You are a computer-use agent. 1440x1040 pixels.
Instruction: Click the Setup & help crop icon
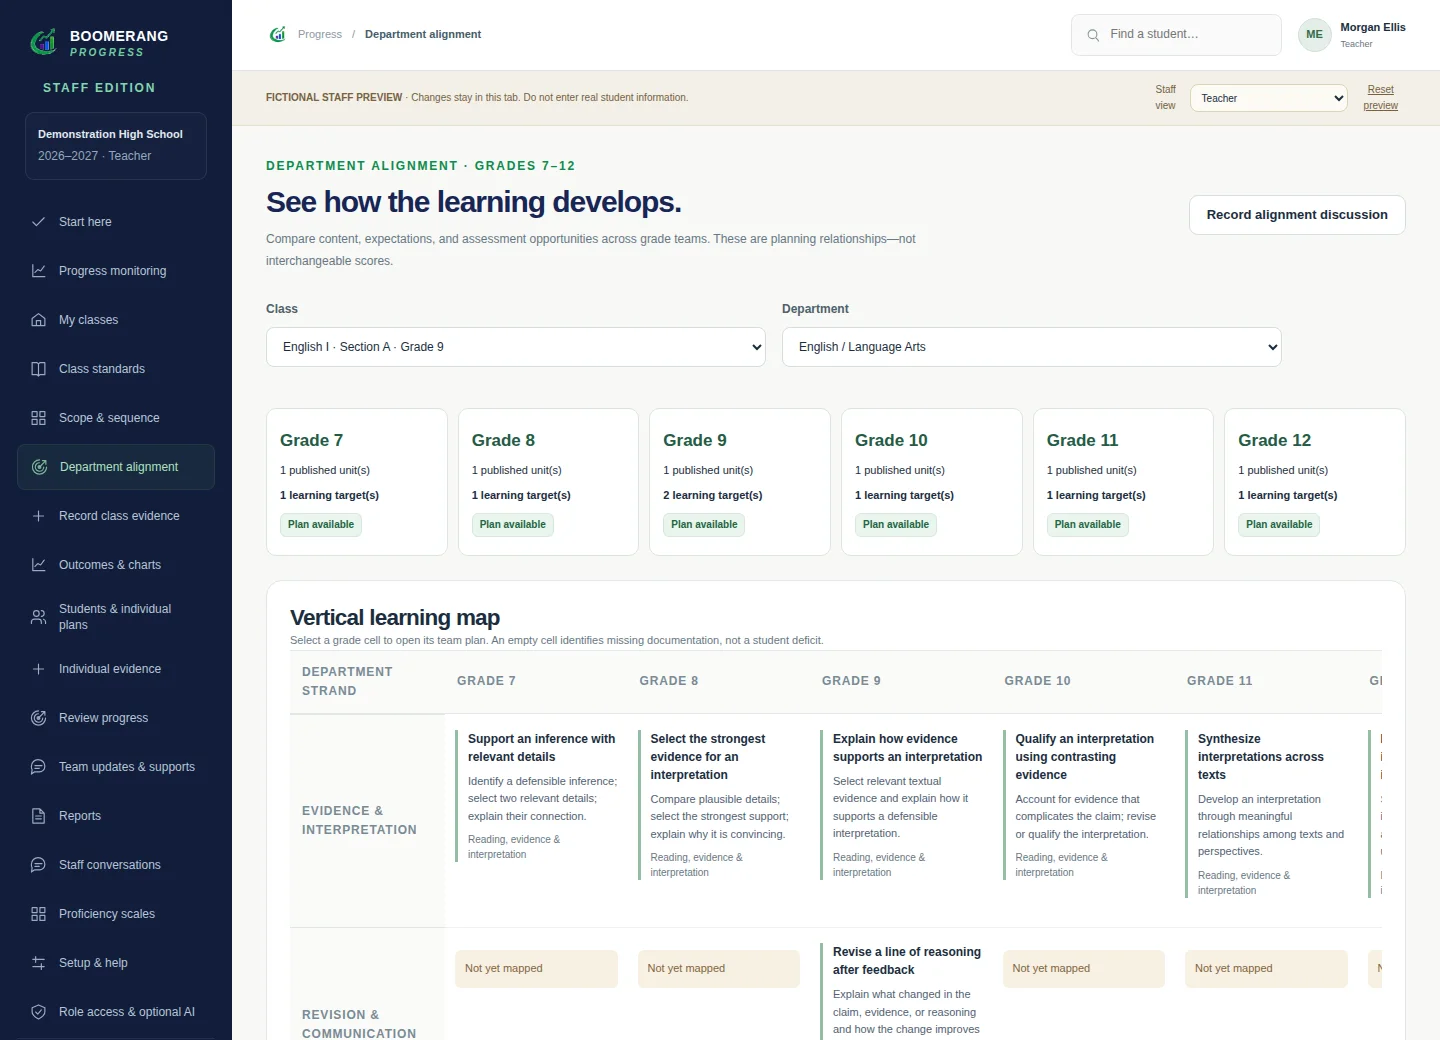(38, 963)
